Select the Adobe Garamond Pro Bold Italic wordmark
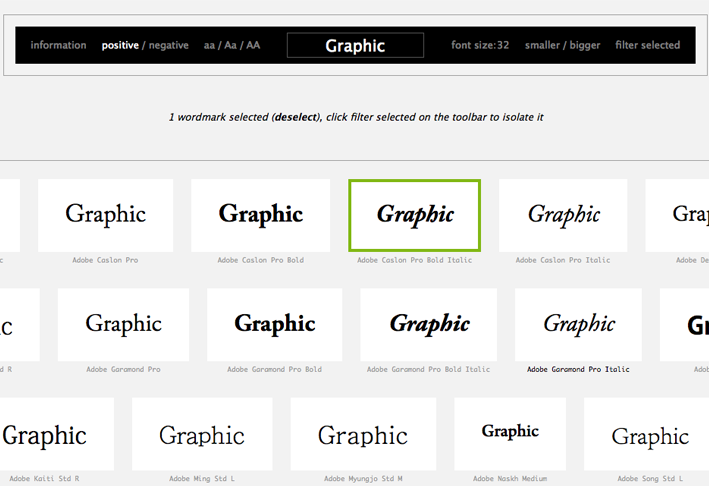This screenshot has width=709, height=486. pos(429,325)
